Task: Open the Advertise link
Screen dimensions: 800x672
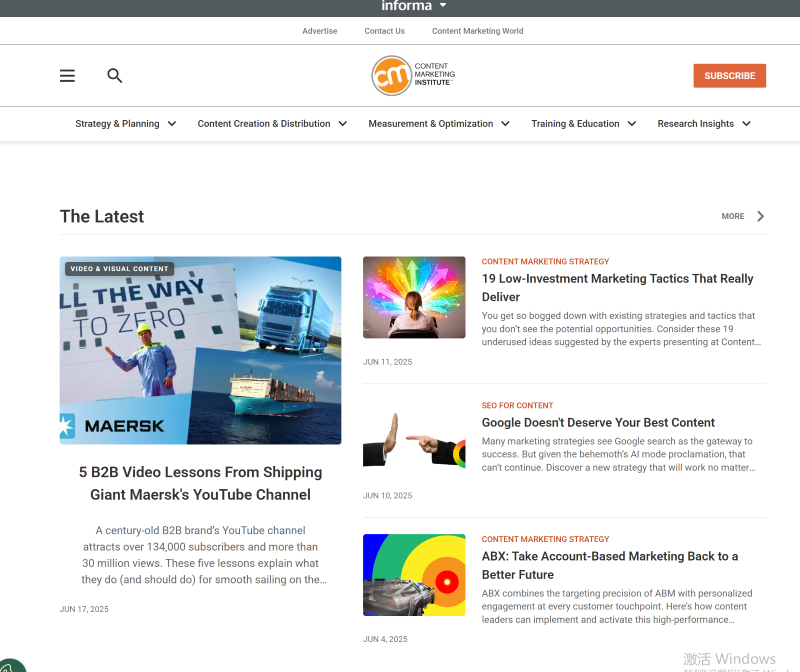Action: coord(319,31)
